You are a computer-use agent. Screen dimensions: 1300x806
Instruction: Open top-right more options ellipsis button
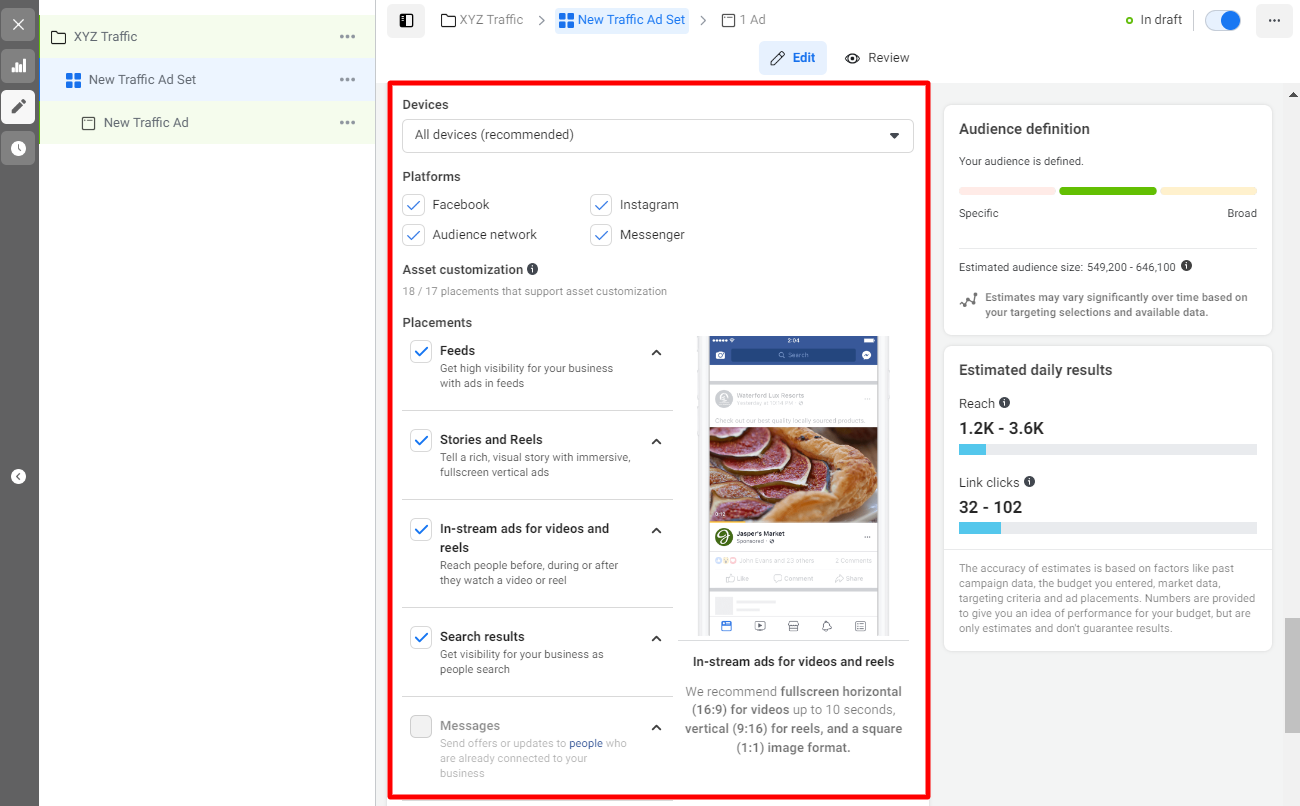coord(1274,20)
